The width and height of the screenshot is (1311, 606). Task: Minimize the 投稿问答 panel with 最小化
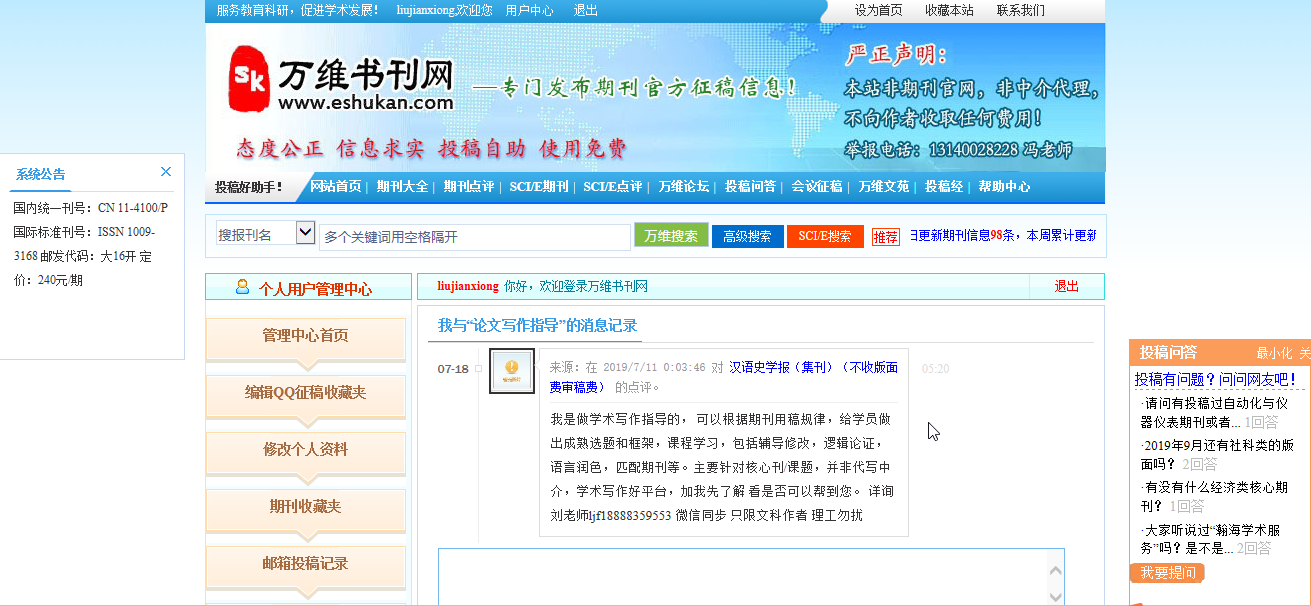click(1274, 353)
